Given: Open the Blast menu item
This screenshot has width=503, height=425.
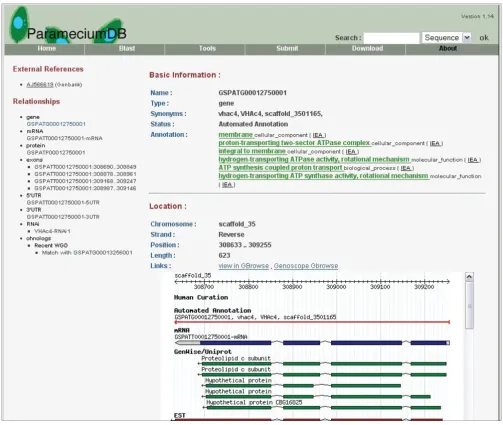Looking at the screenshot, I should pyautogui.click(x=127, y=49).
